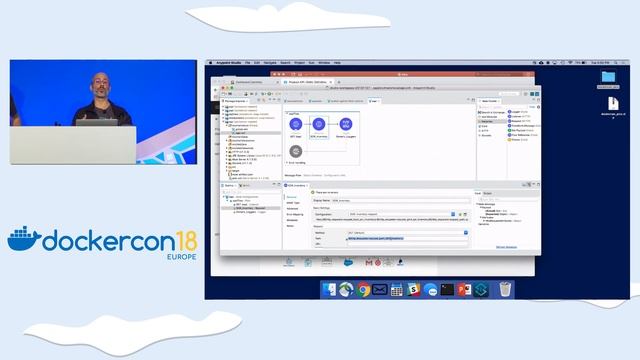The height and width of the screenshot is (360, 640).
Task: Click Gmail icon in the browser page
Action: (369, 263)
